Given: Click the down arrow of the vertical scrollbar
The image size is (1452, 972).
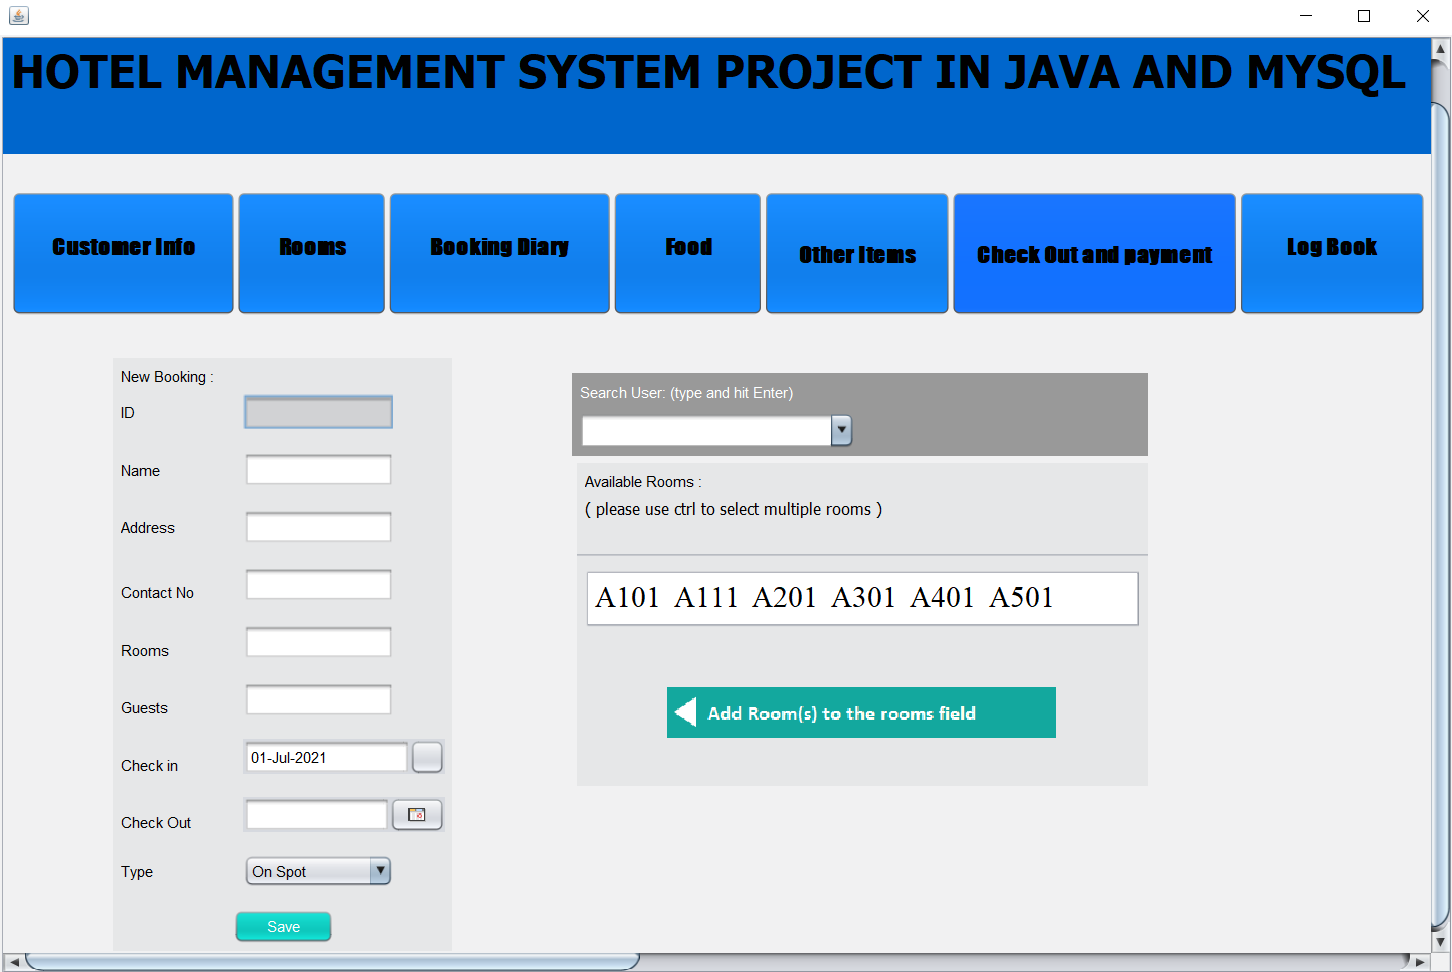Looking at the screenshot, I should (1441, 941).
